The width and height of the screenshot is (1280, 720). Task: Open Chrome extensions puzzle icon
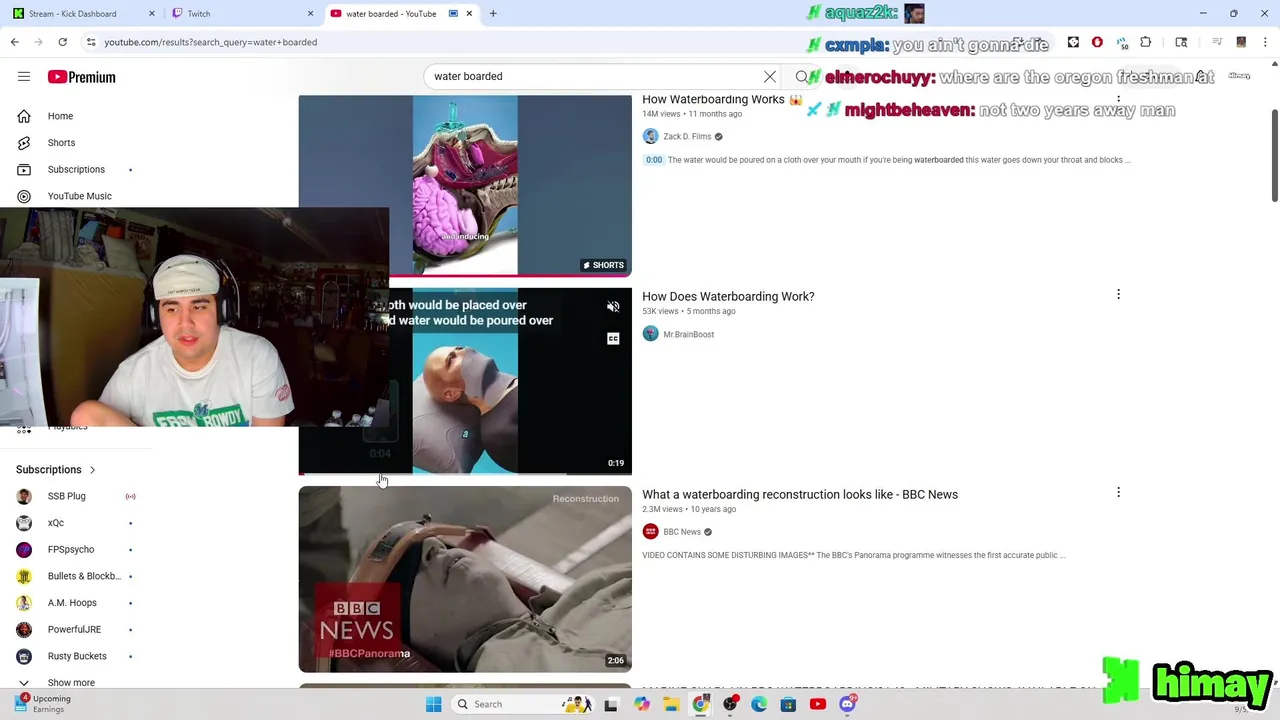pyautogui.click(x=1146, y=42)
